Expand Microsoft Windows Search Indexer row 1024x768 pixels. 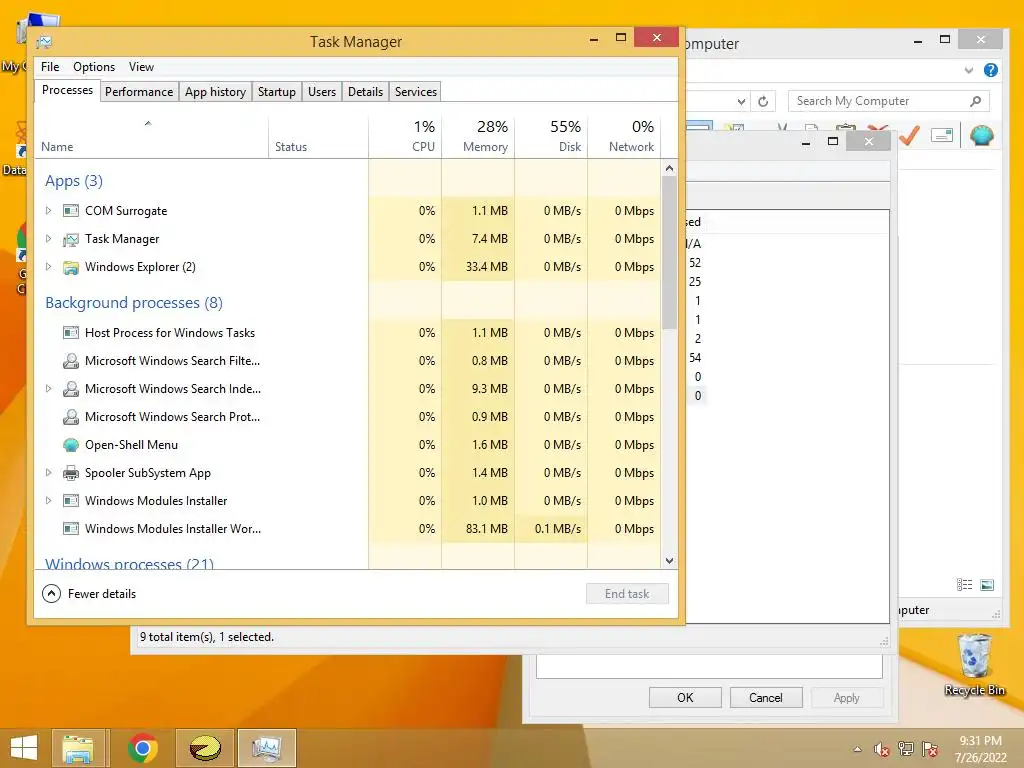(x=48, y=389)
